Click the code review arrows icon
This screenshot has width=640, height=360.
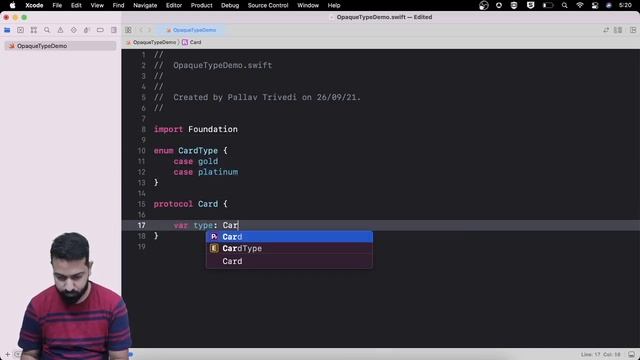tap(606, 30)
